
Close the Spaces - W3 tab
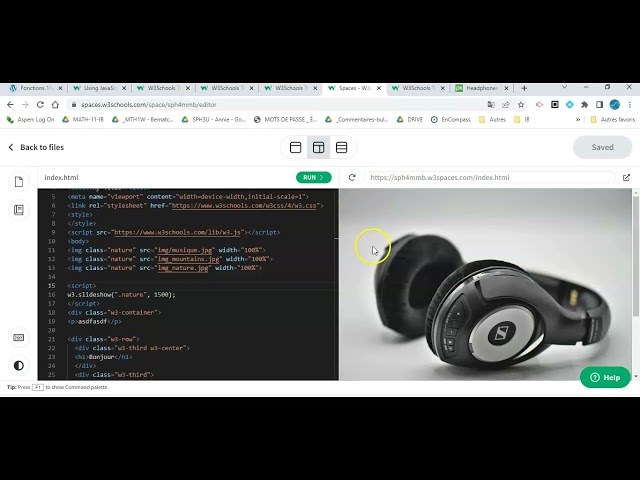pos(379,88)
